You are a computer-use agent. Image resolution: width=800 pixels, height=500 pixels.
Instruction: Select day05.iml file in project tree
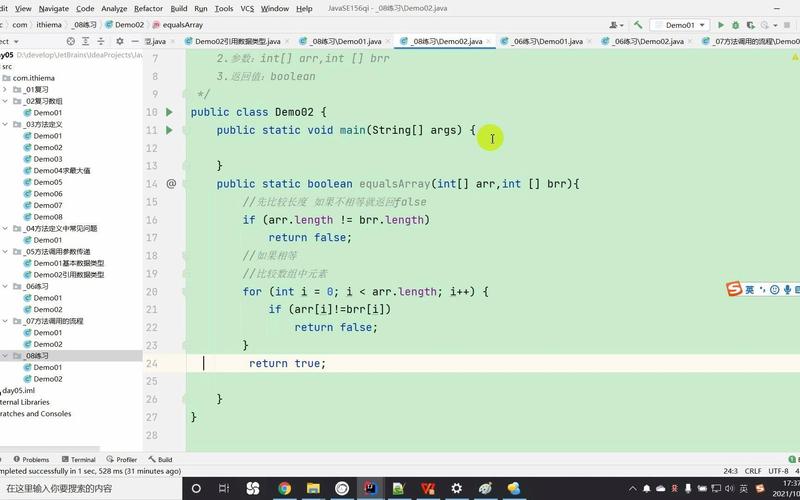click(19, 390)
